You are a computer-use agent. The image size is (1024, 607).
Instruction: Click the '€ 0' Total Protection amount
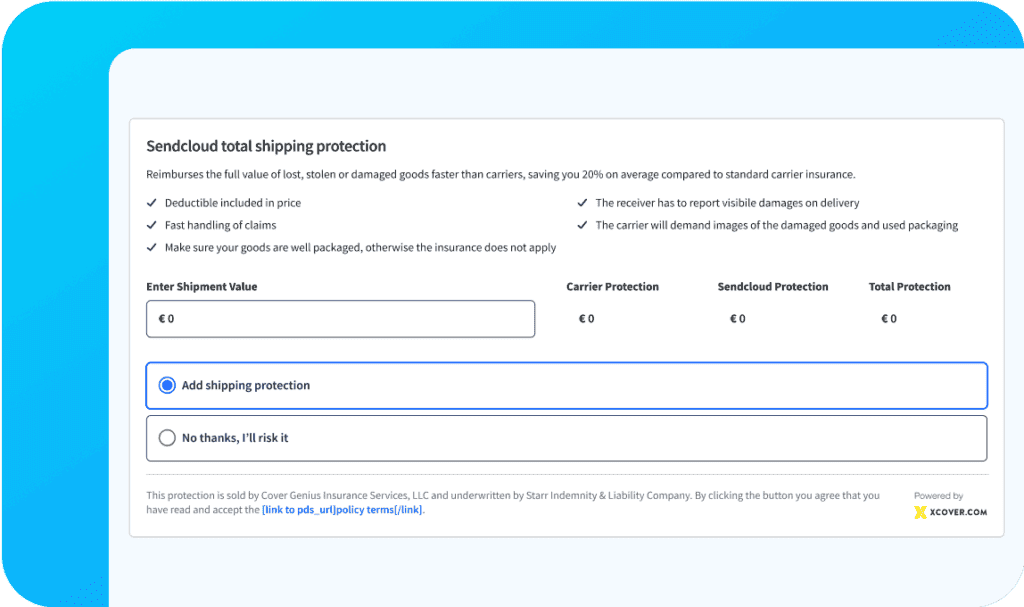coord(889,318)
